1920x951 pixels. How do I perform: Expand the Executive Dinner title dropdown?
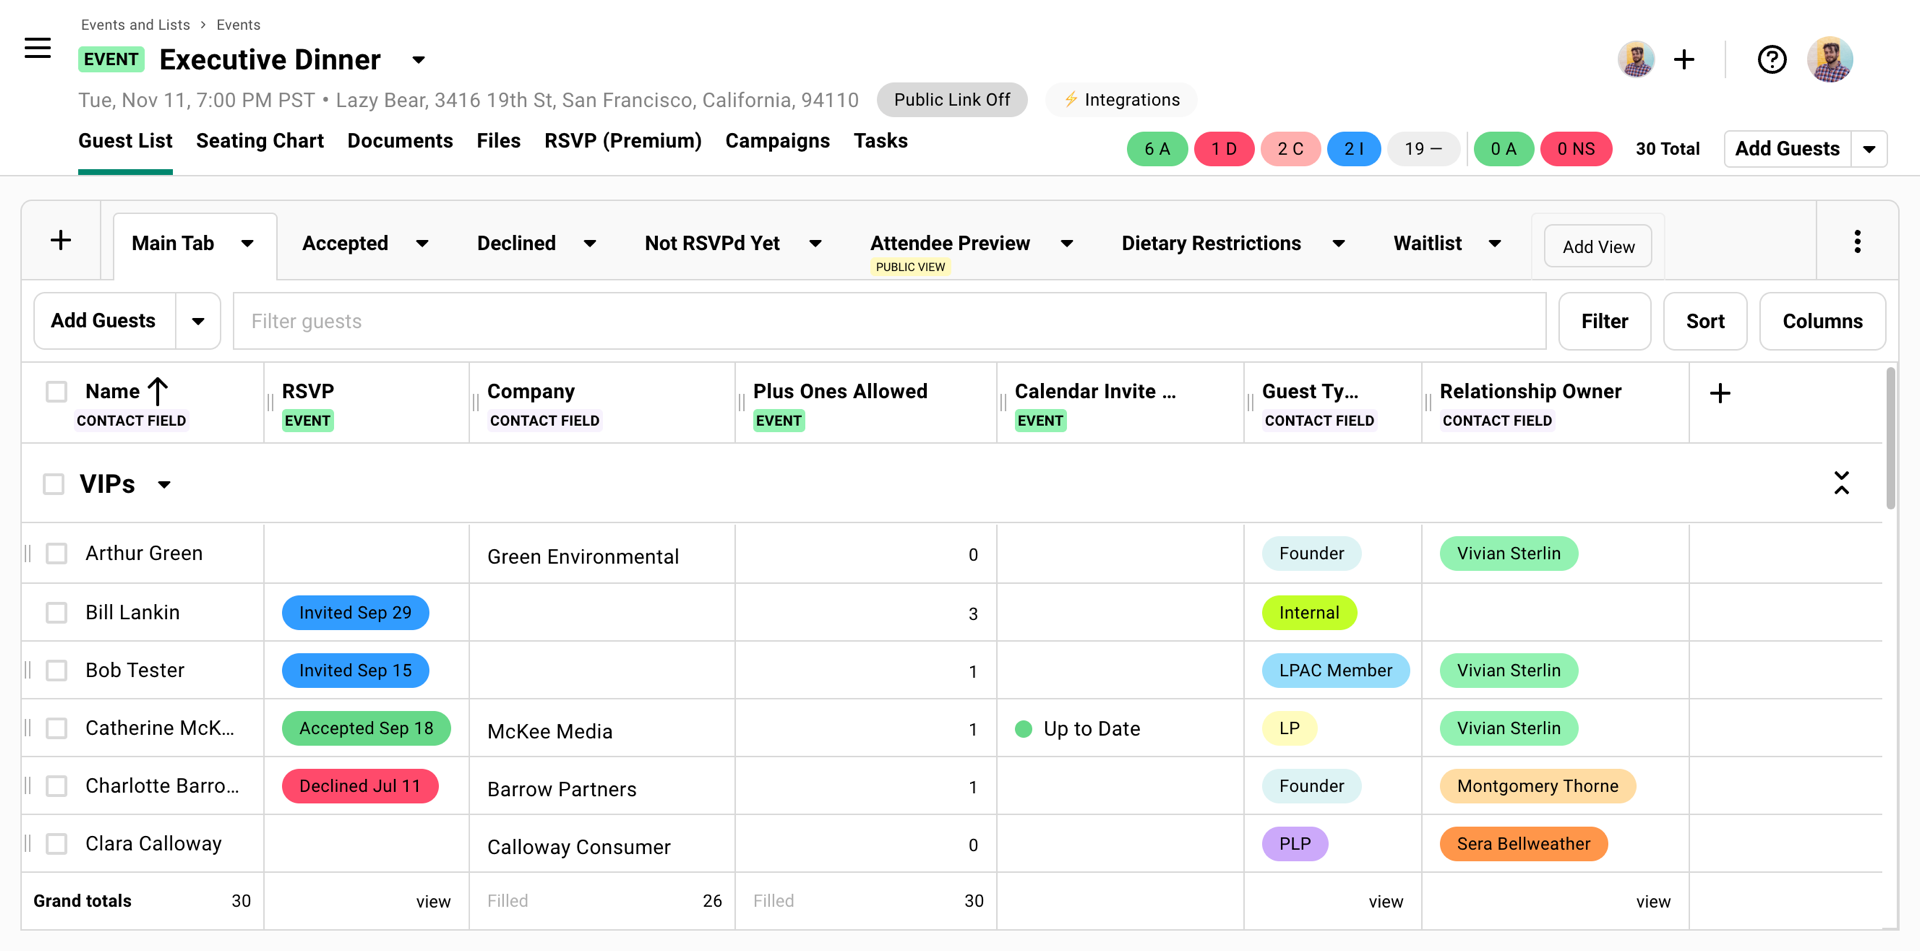pos(419,60)
